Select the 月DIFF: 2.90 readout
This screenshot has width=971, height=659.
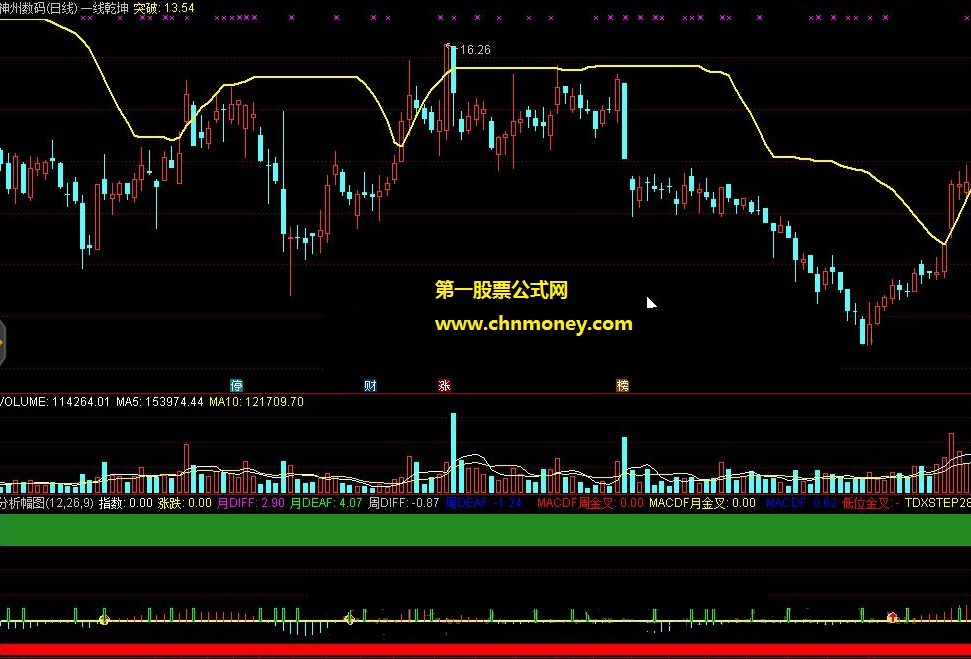pos(250,503)
